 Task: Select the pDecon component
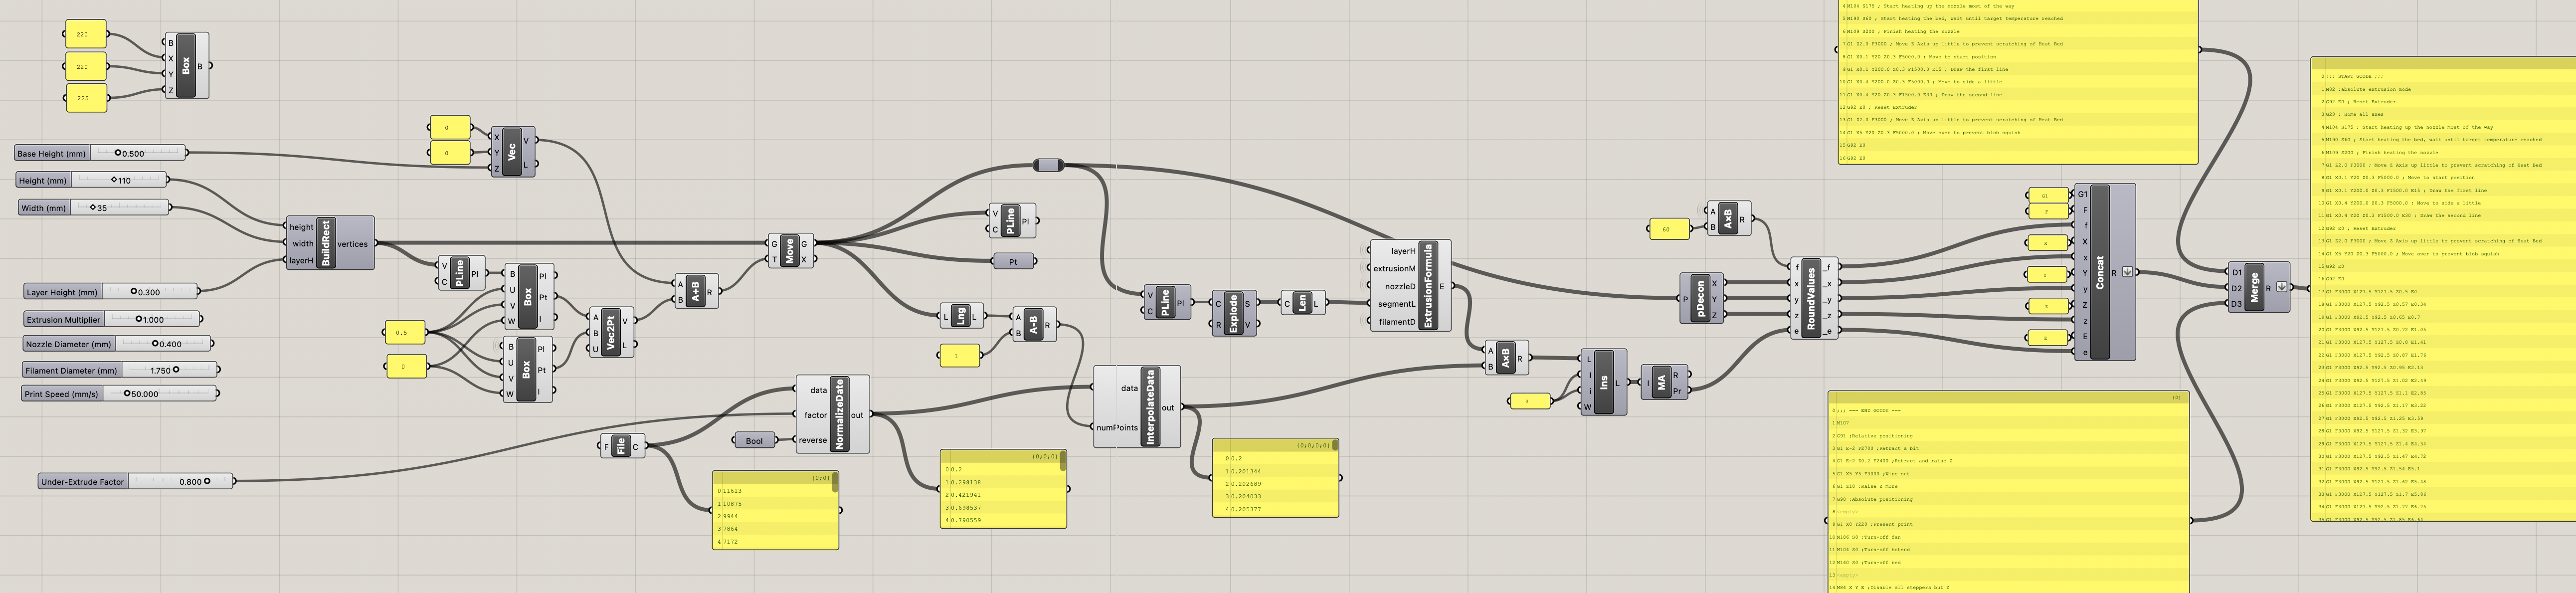(x=1700, y=299)
